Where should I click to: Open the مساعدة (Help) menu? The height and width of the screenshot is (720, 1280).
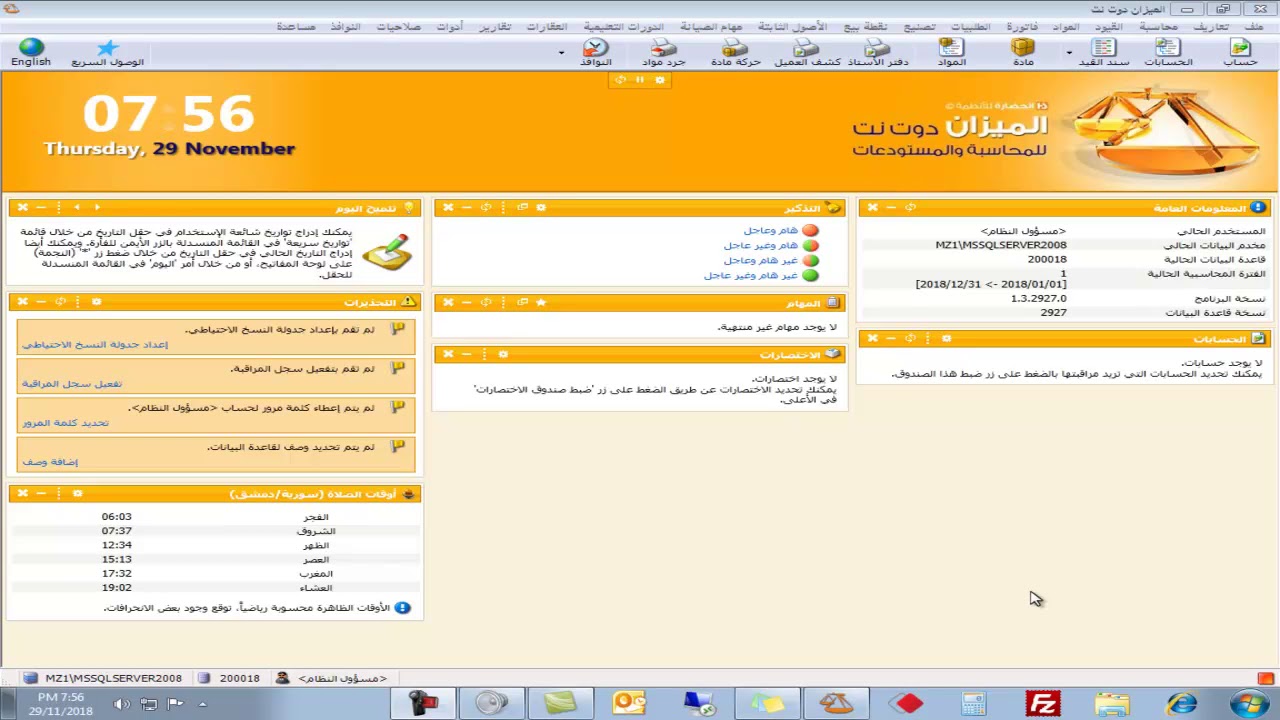coord(296,26)
